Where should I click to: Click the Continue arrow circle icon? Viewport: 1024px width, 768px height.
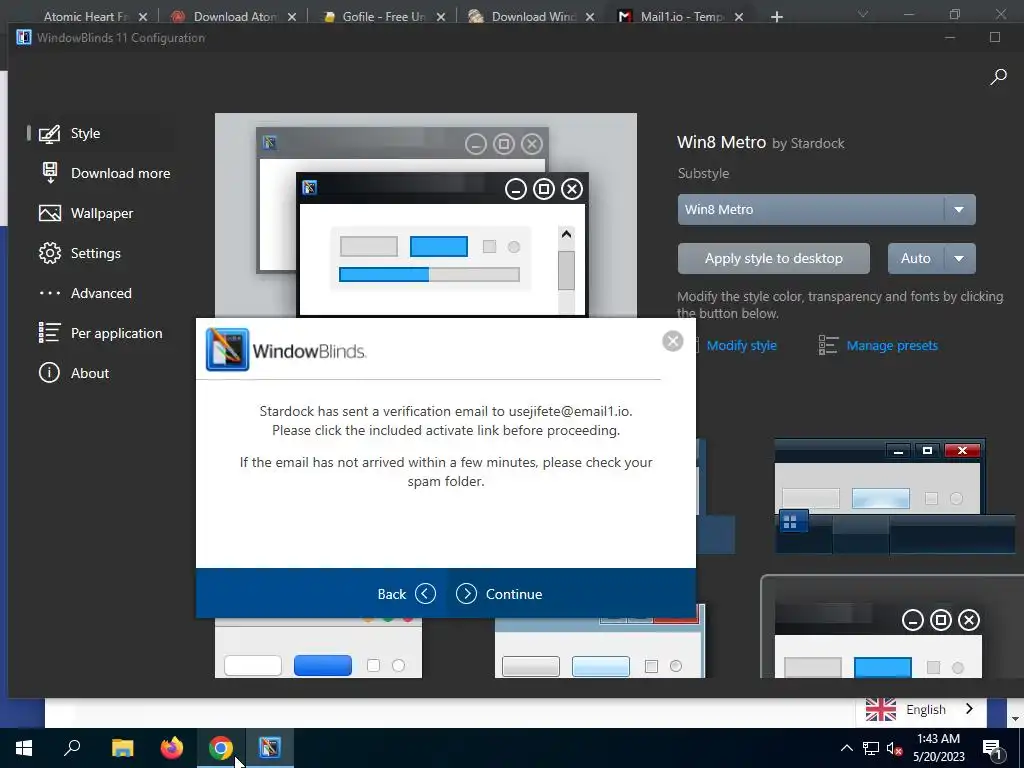466,594
